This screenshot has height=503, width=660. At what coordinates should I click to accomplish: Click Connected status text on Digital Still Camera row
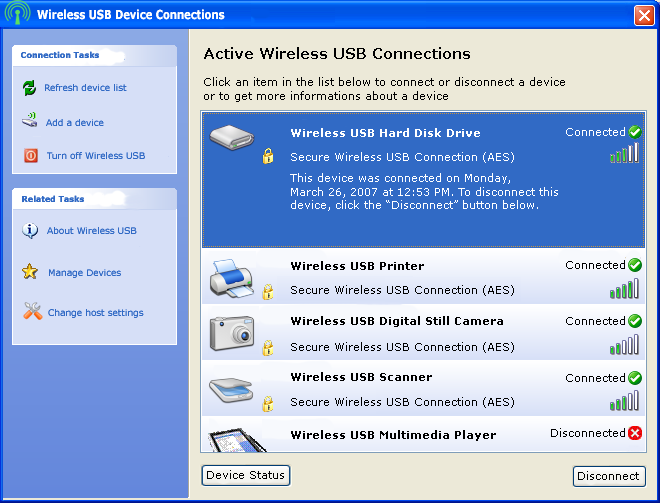(x=595, y=321)
